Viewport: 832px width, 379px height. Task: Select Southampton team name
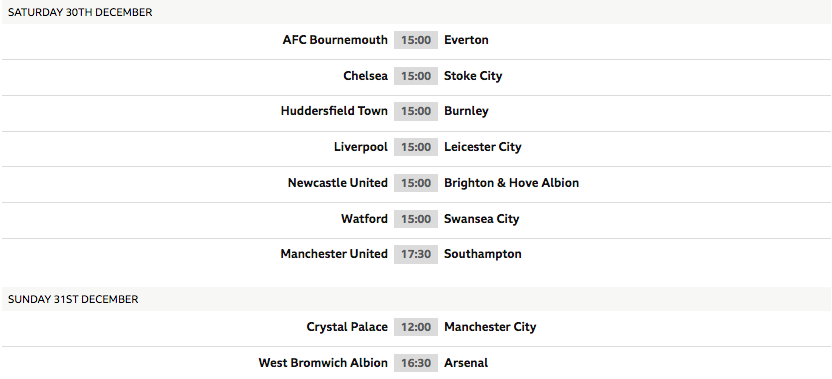(482, 254)
